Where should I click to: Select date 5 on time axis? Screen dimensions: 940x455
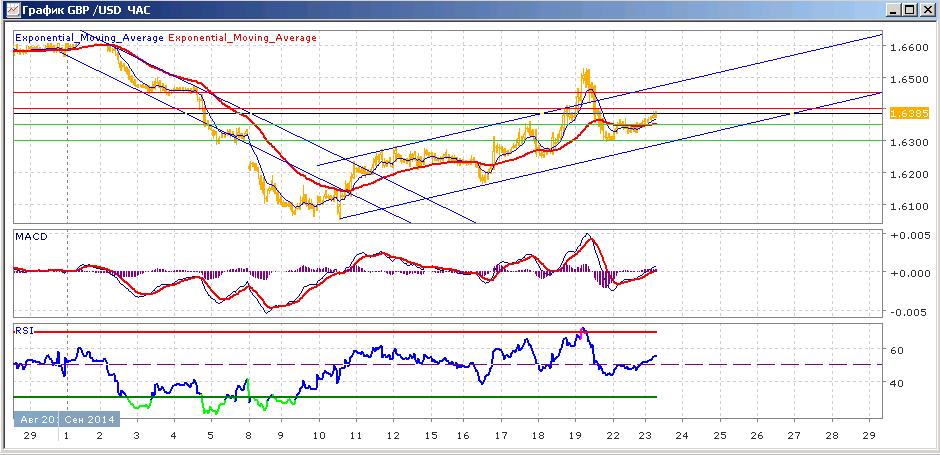(210, 435)
